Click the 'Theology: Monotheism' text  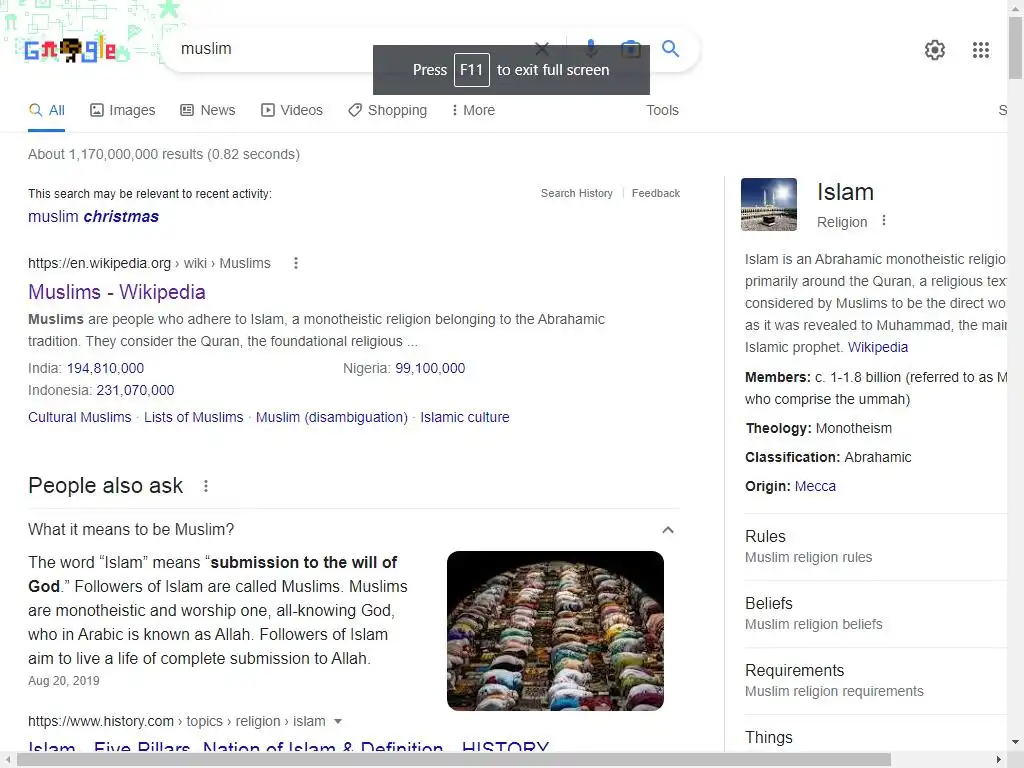[819, 428]
